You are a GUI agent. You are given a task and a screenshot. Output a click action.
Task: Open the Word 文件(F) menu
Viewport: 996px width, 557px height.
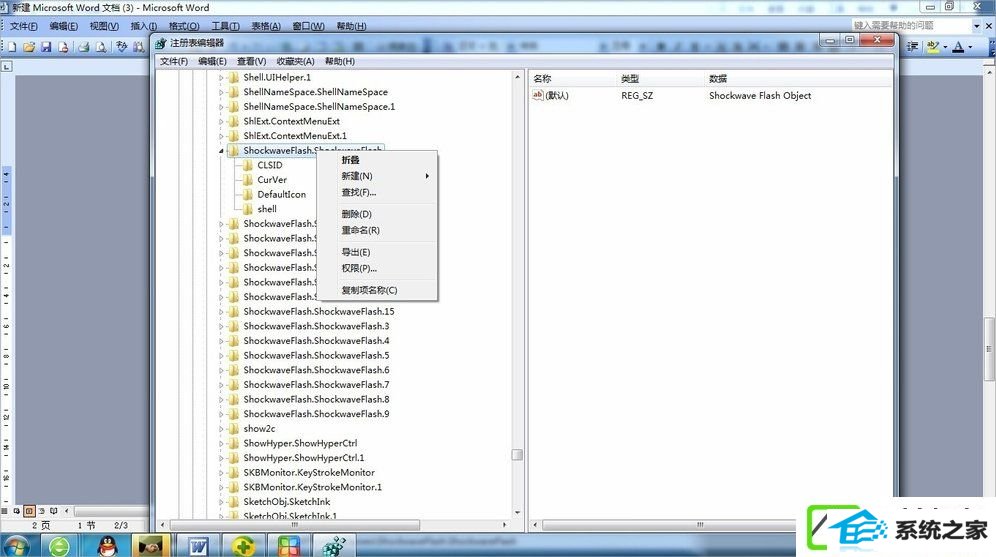(24, 26)
